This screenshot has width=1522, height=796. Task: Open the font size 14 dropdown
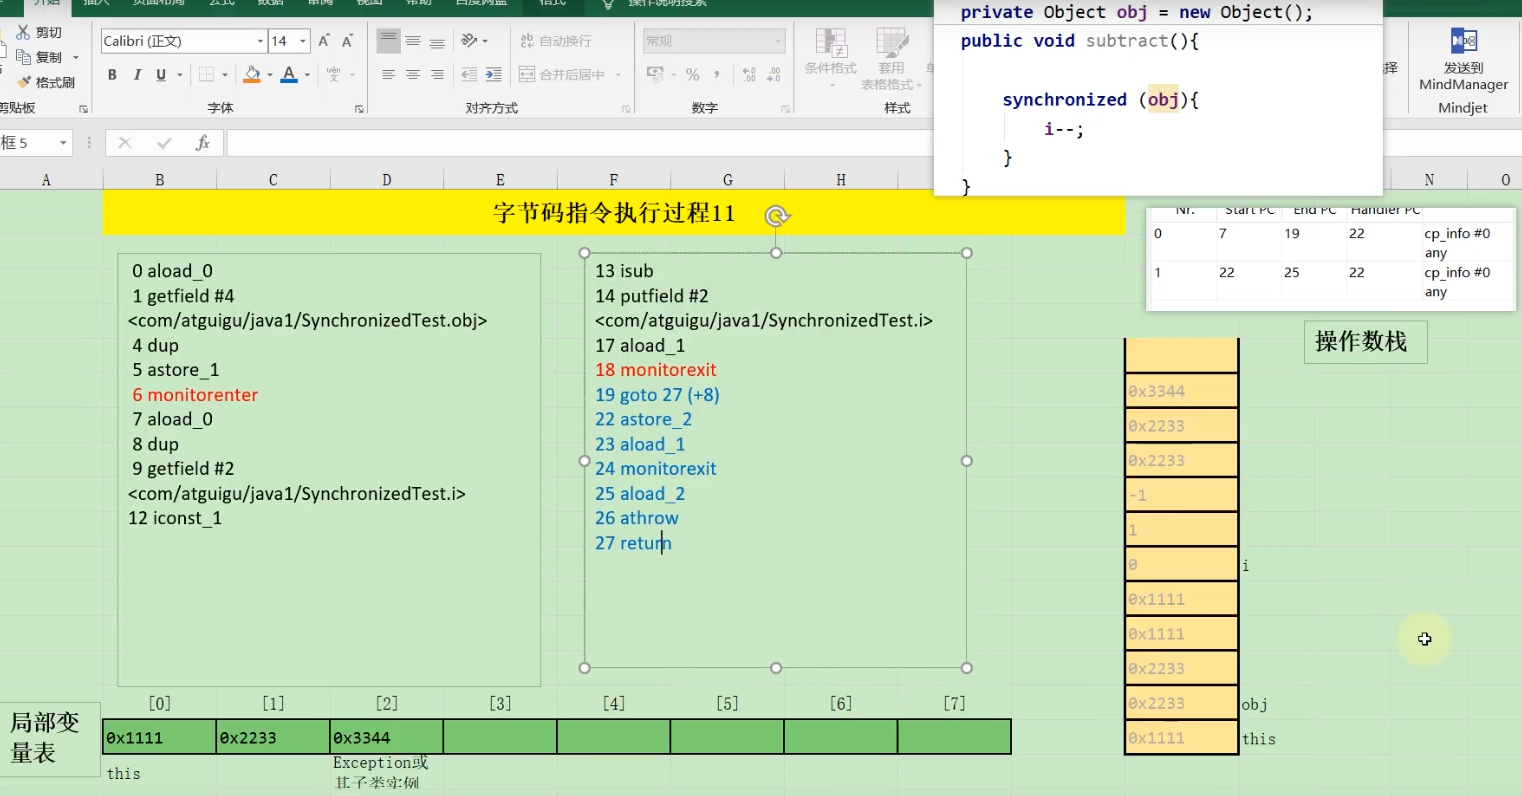tap(303, 41)
